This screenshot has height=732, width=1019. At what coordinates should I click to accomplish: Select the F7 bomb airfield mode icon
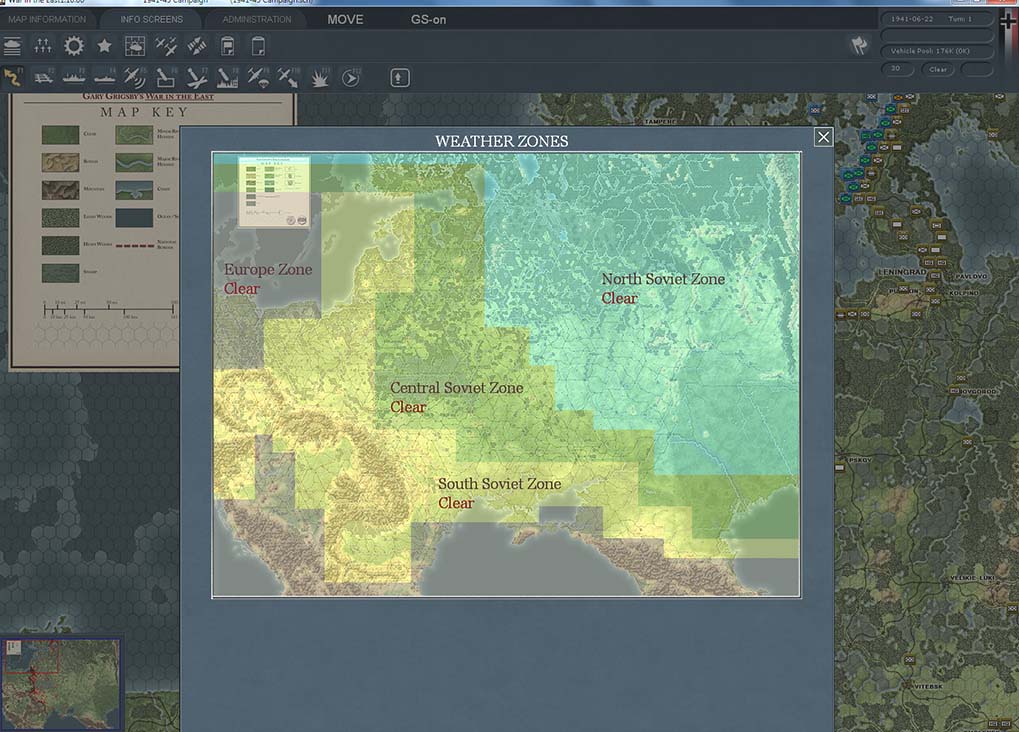(196, 77)
